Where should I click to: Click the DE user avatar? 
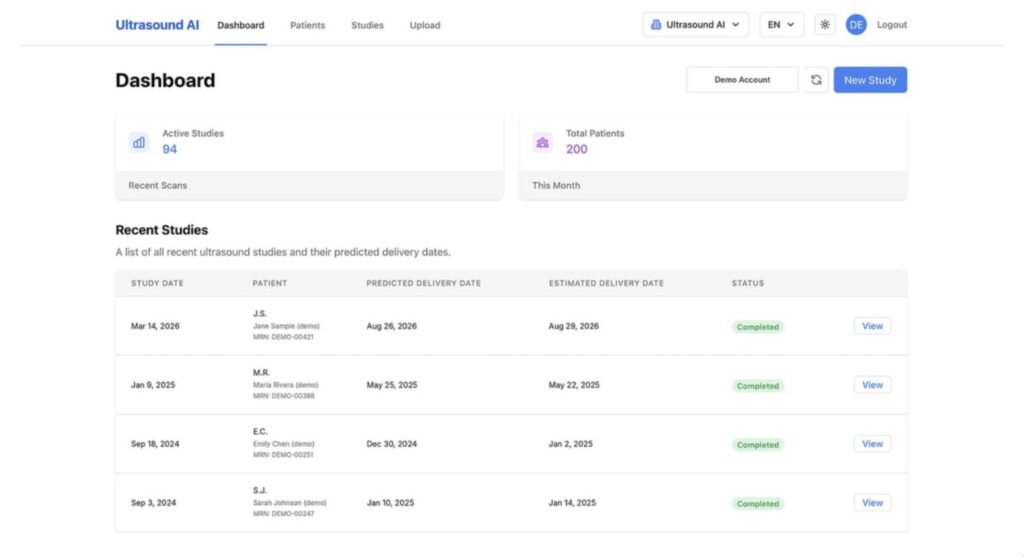coord(856,25)
